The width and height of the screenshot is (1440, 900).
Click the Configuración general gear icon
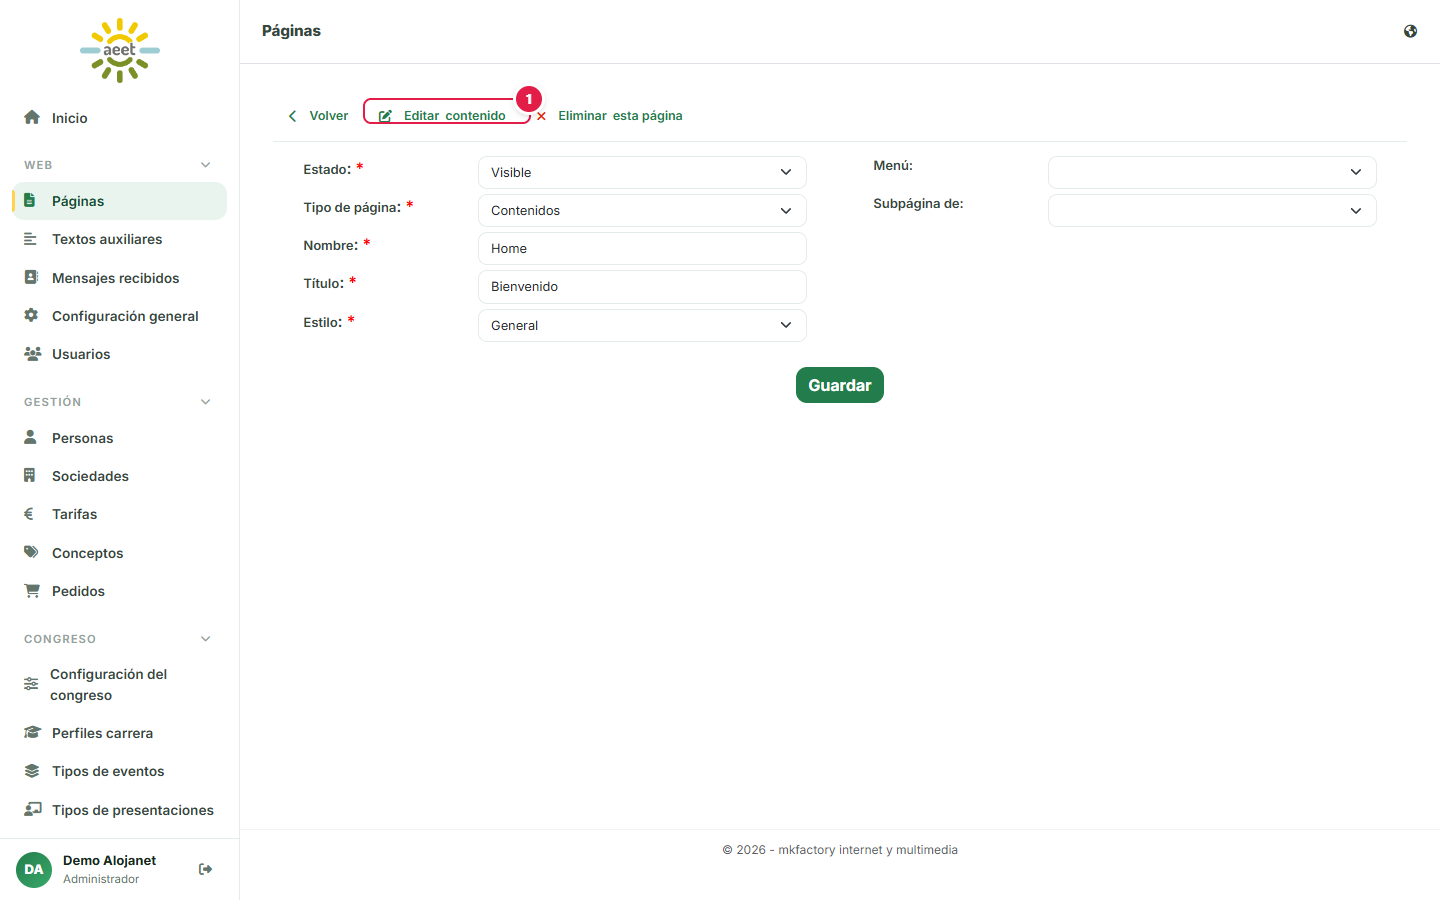[x=31, y=315]
